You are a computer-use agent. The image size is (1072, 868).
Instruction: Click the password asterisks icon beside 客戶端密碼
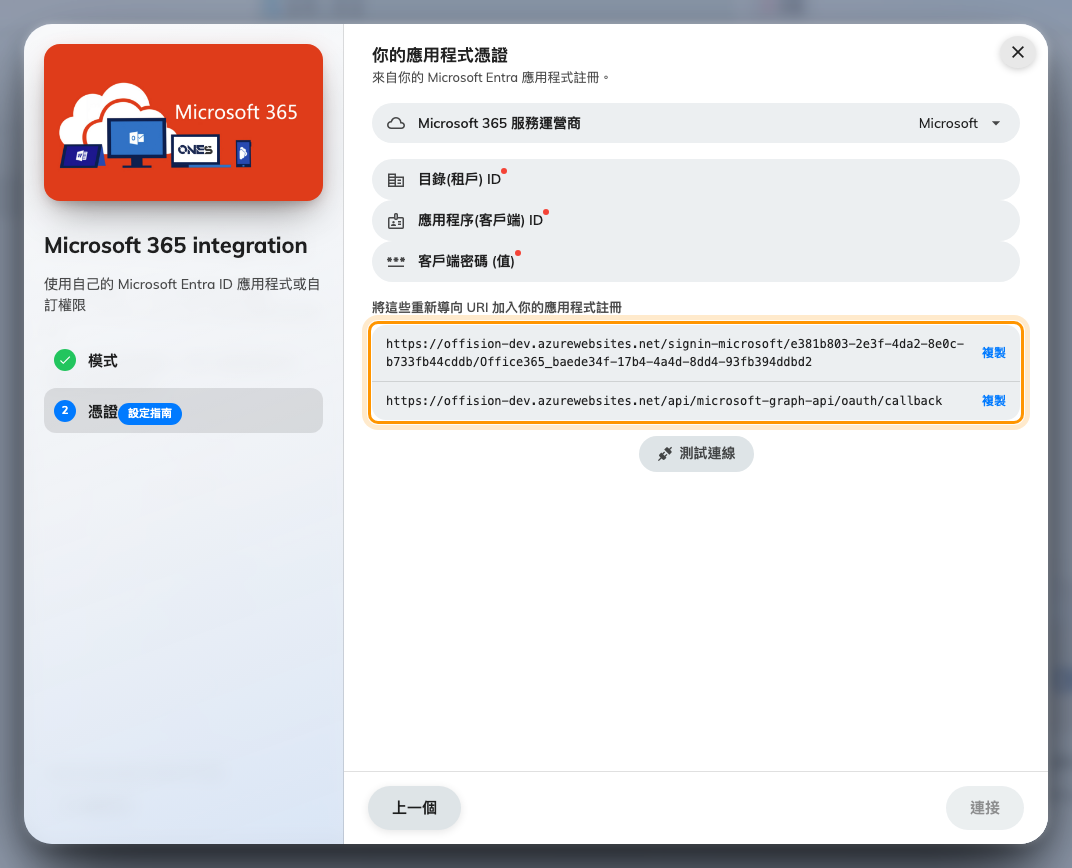click(396, 261)
